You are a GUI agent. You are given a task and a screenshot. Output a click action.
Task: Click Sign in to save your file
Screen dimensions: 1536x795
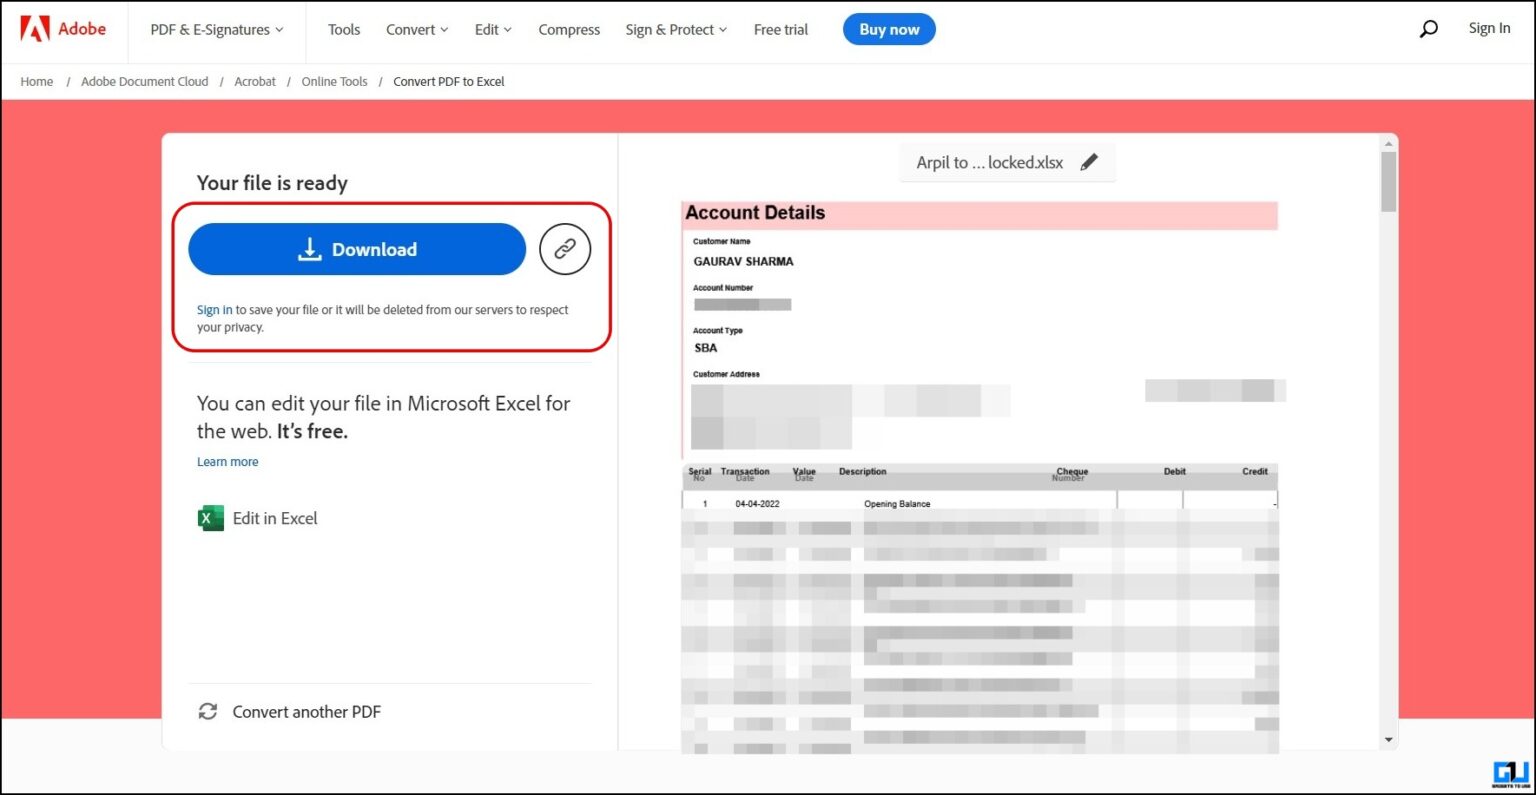pyautogui.click(x=213, y=309)
